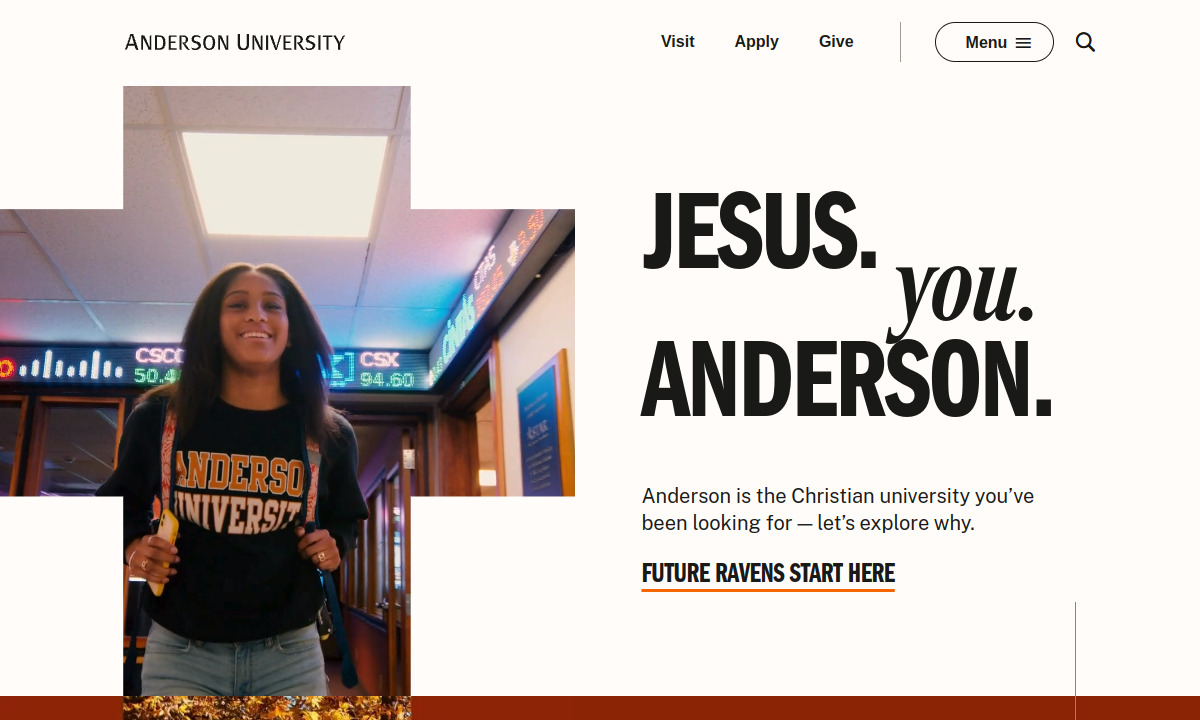Click the smiling student's face in hero photo
Image resolution: width=1200 pixels, height=720 pixels.
click(x=256, y=315)
